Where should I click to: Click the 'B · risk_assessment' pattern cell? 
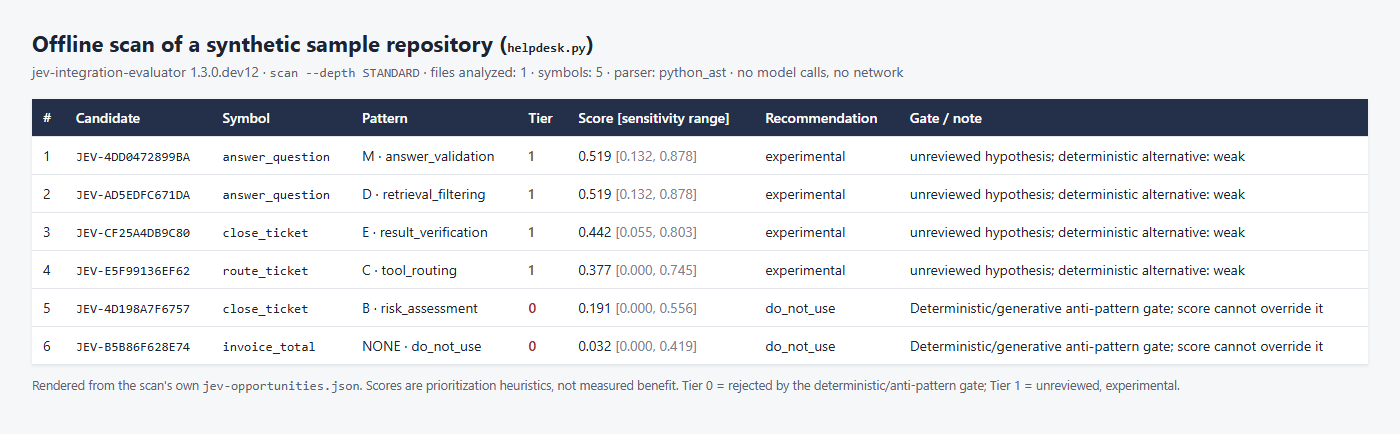(x=420, y=309)
